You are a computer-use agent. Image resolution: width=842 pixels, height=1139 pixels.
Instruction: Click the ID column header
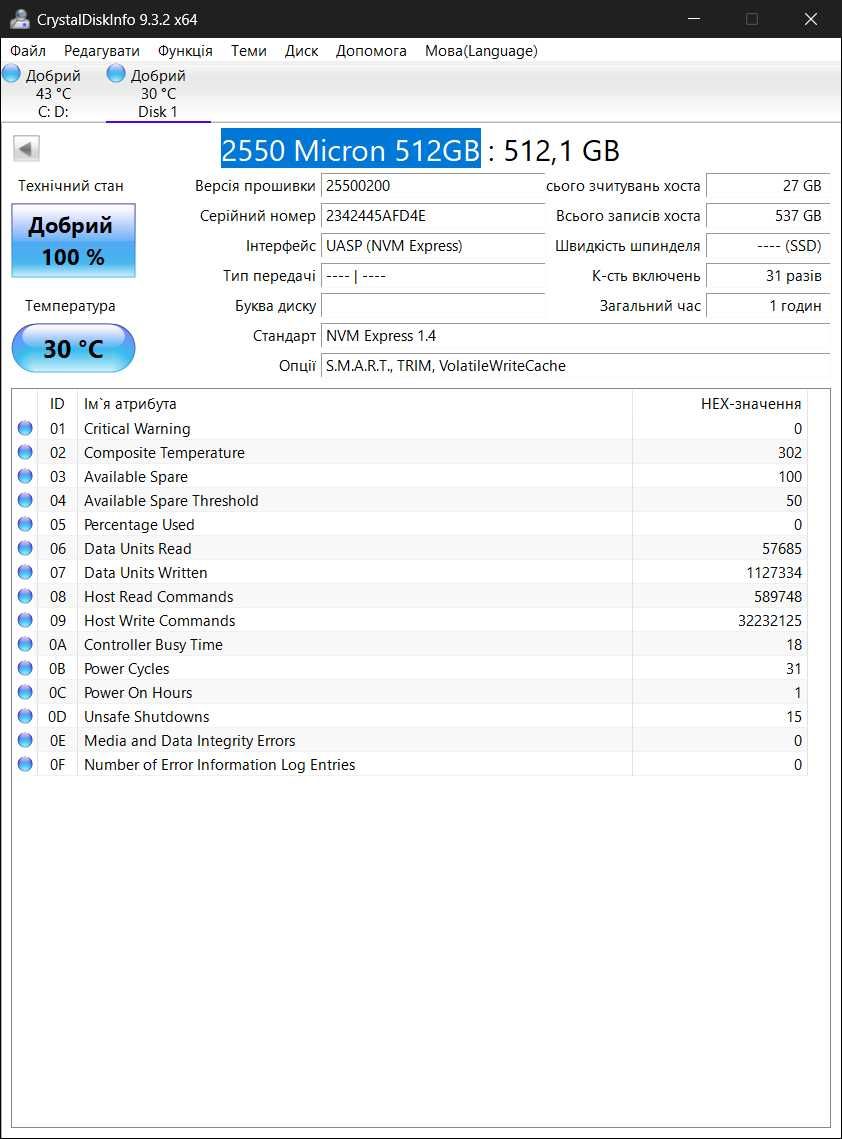[57, 404]
